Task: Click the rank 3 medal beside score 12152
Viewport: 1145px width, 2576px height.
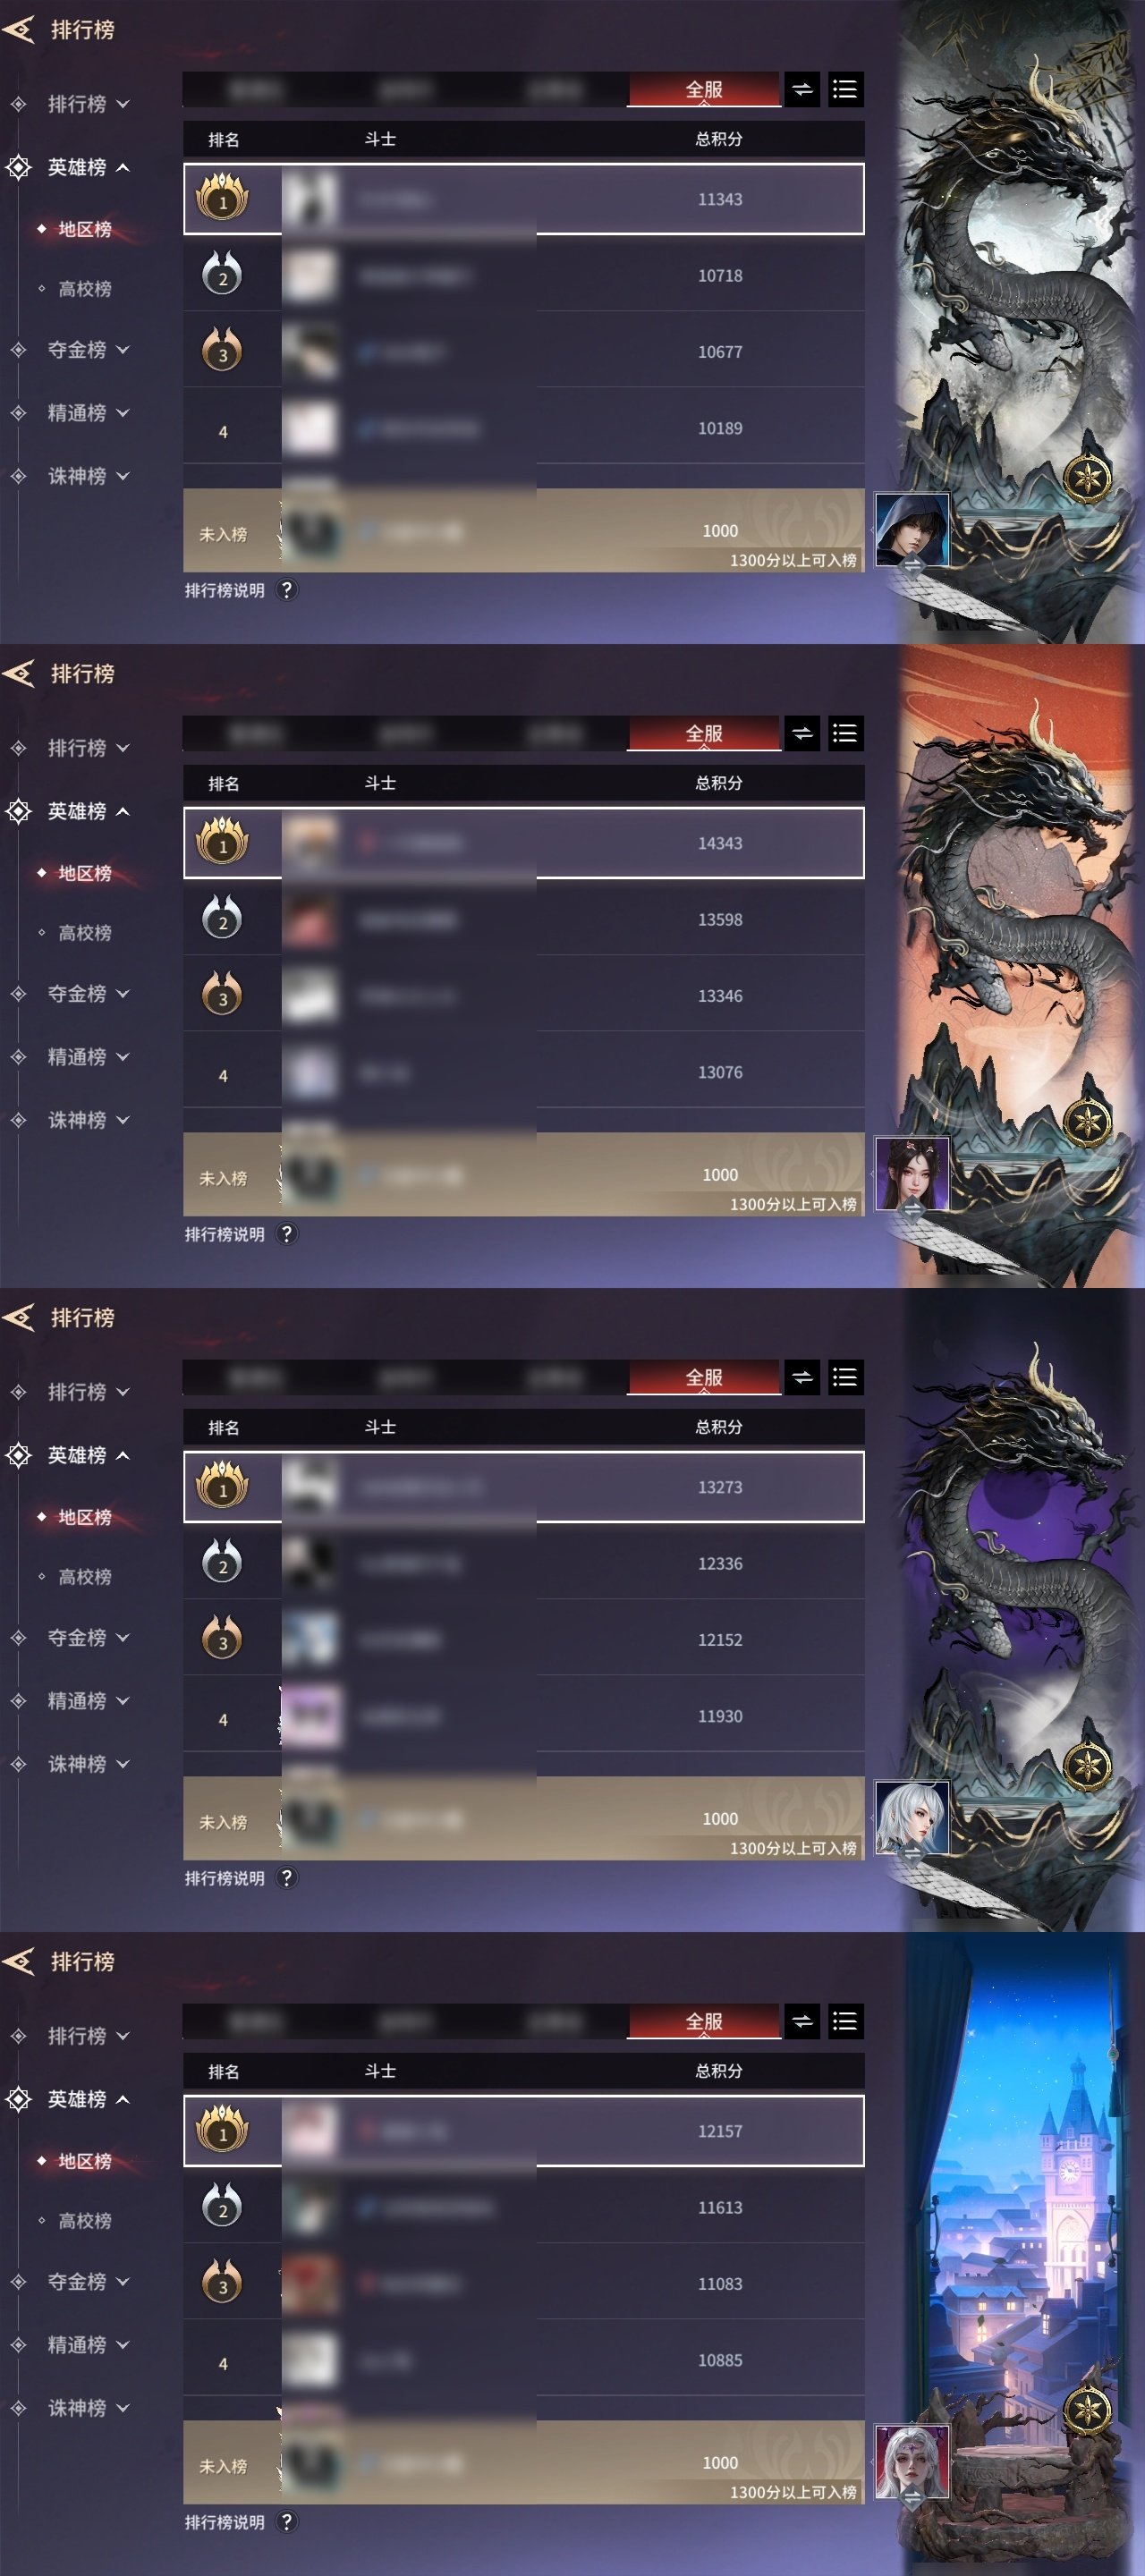Action: (x=222, y=1638)
